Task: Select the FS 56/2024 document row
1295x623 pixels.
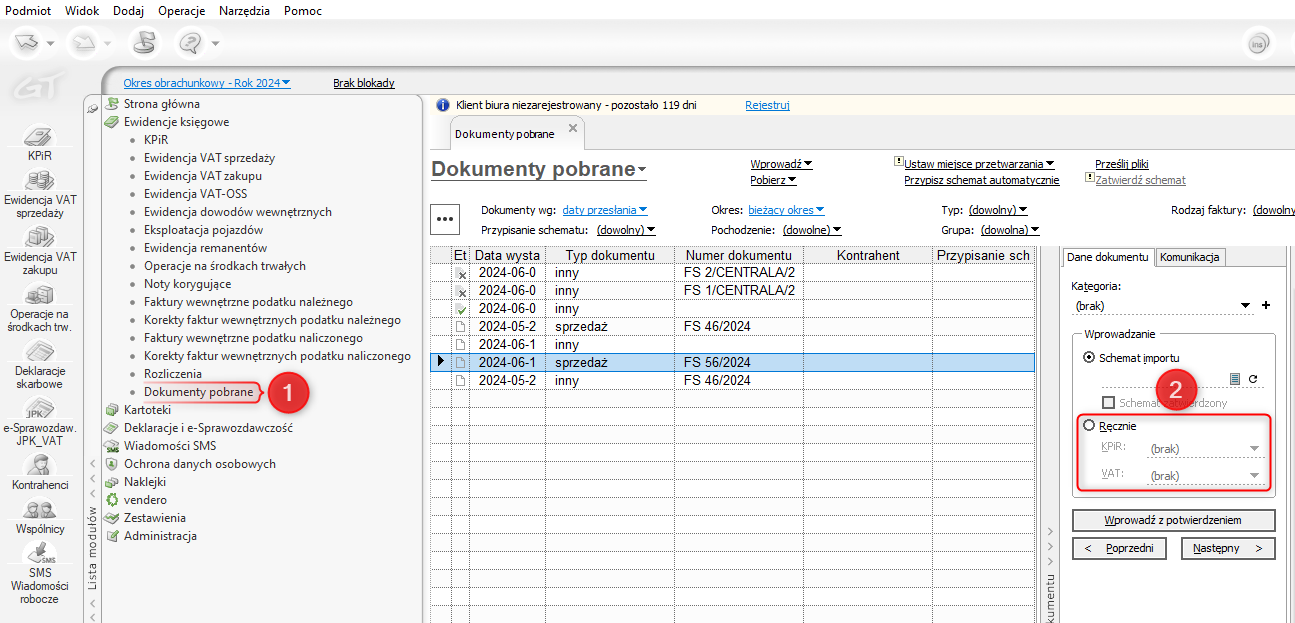Action: tap(717, 362)
